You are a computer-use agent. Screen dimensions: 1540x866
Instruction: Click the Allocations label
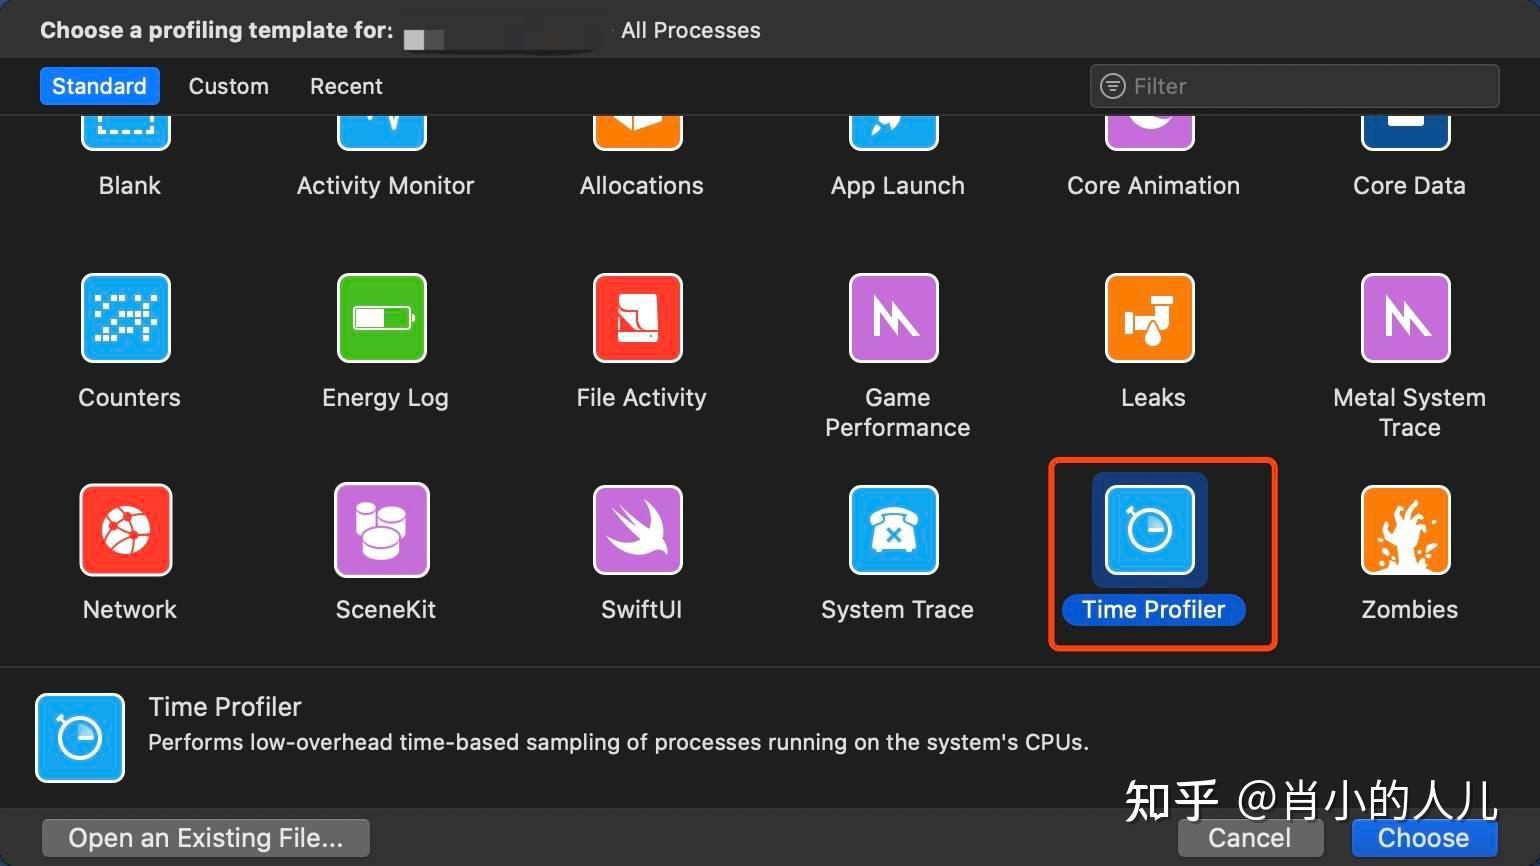[641, 186]
